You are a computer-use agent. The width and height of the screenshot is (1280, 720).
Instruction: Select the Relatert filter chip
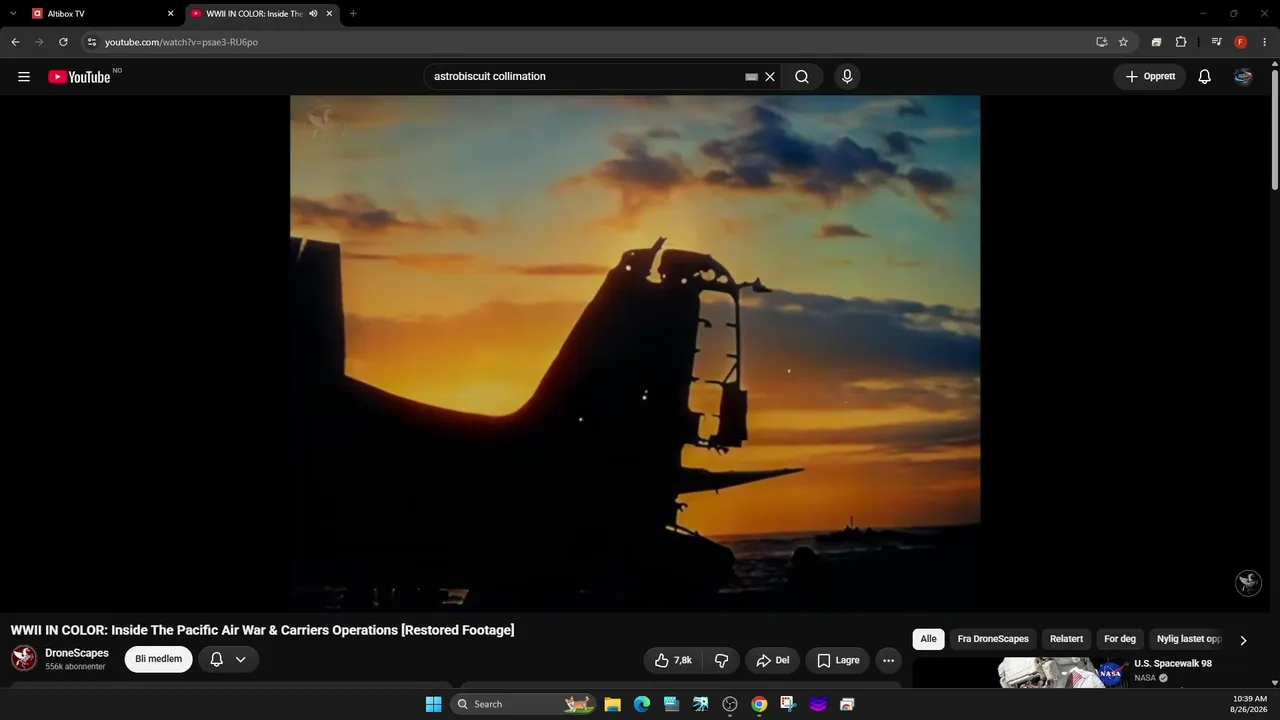[1066, 639]
